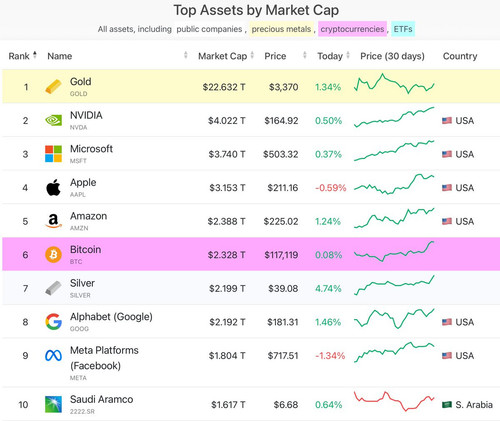Viewport: 500px width, 421px height.
Task: Click the NVIDIA logo icon
Action: coord(53,120)
